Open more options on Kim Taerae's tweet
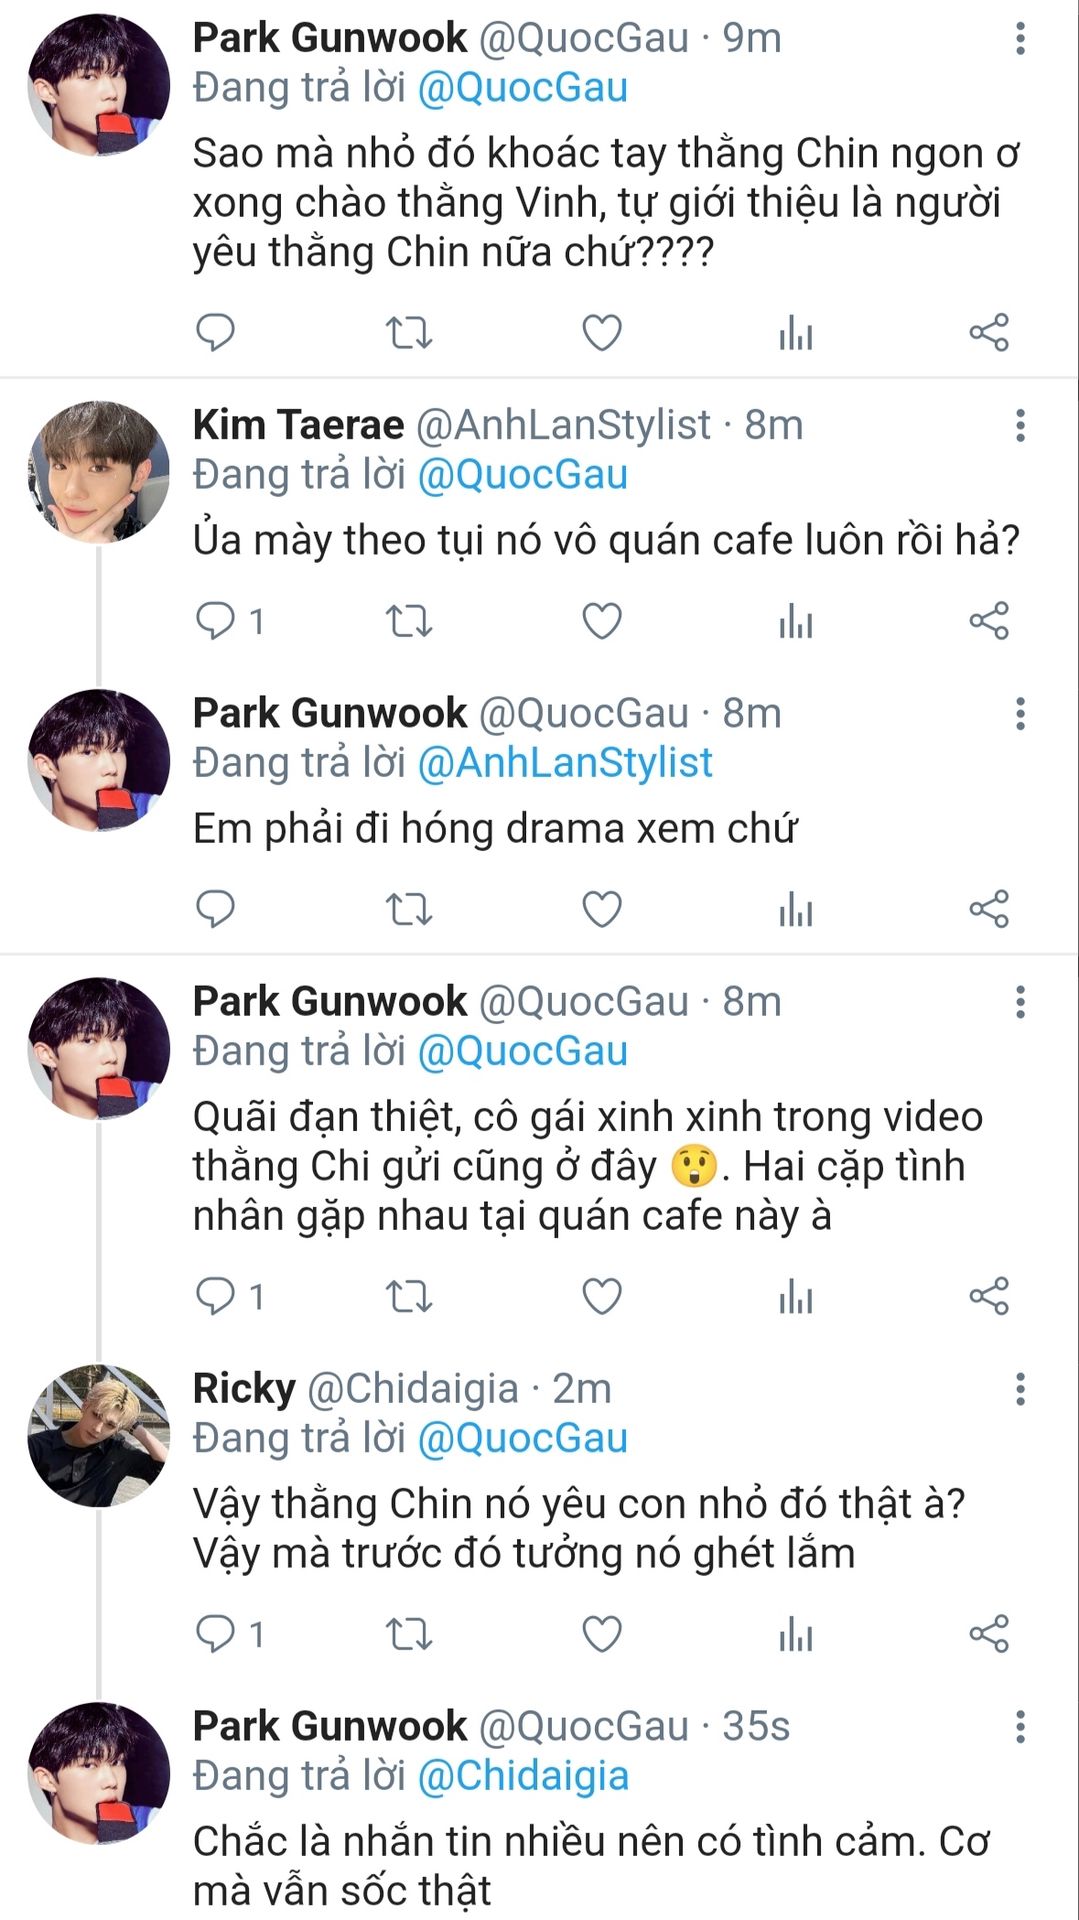 [x=1020, y=426]
